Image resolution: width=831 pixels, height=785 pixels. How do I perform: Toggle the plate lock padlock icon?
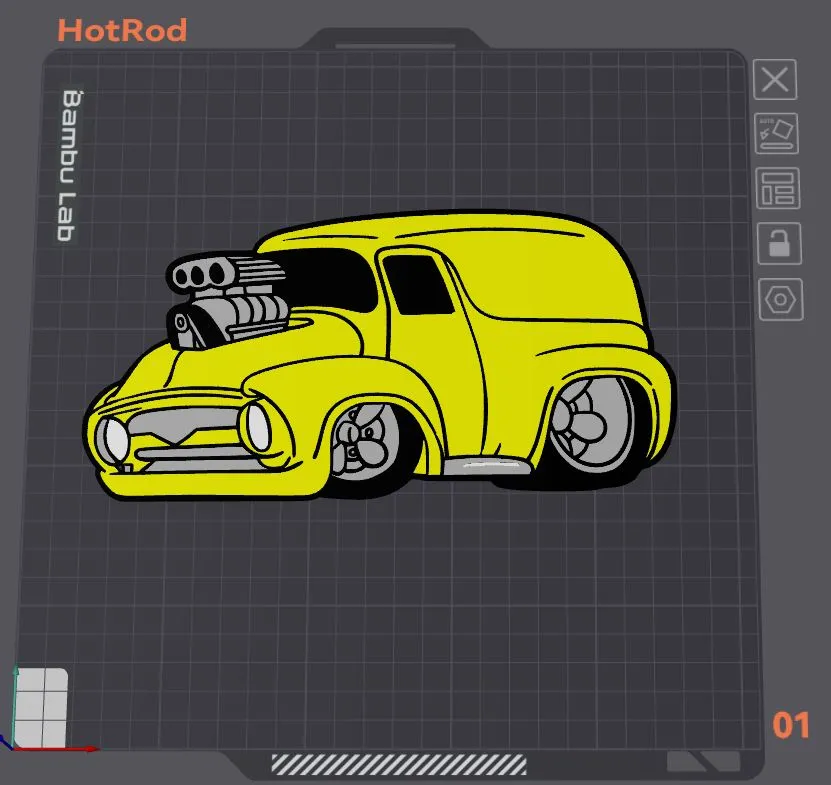coord(779,244)
